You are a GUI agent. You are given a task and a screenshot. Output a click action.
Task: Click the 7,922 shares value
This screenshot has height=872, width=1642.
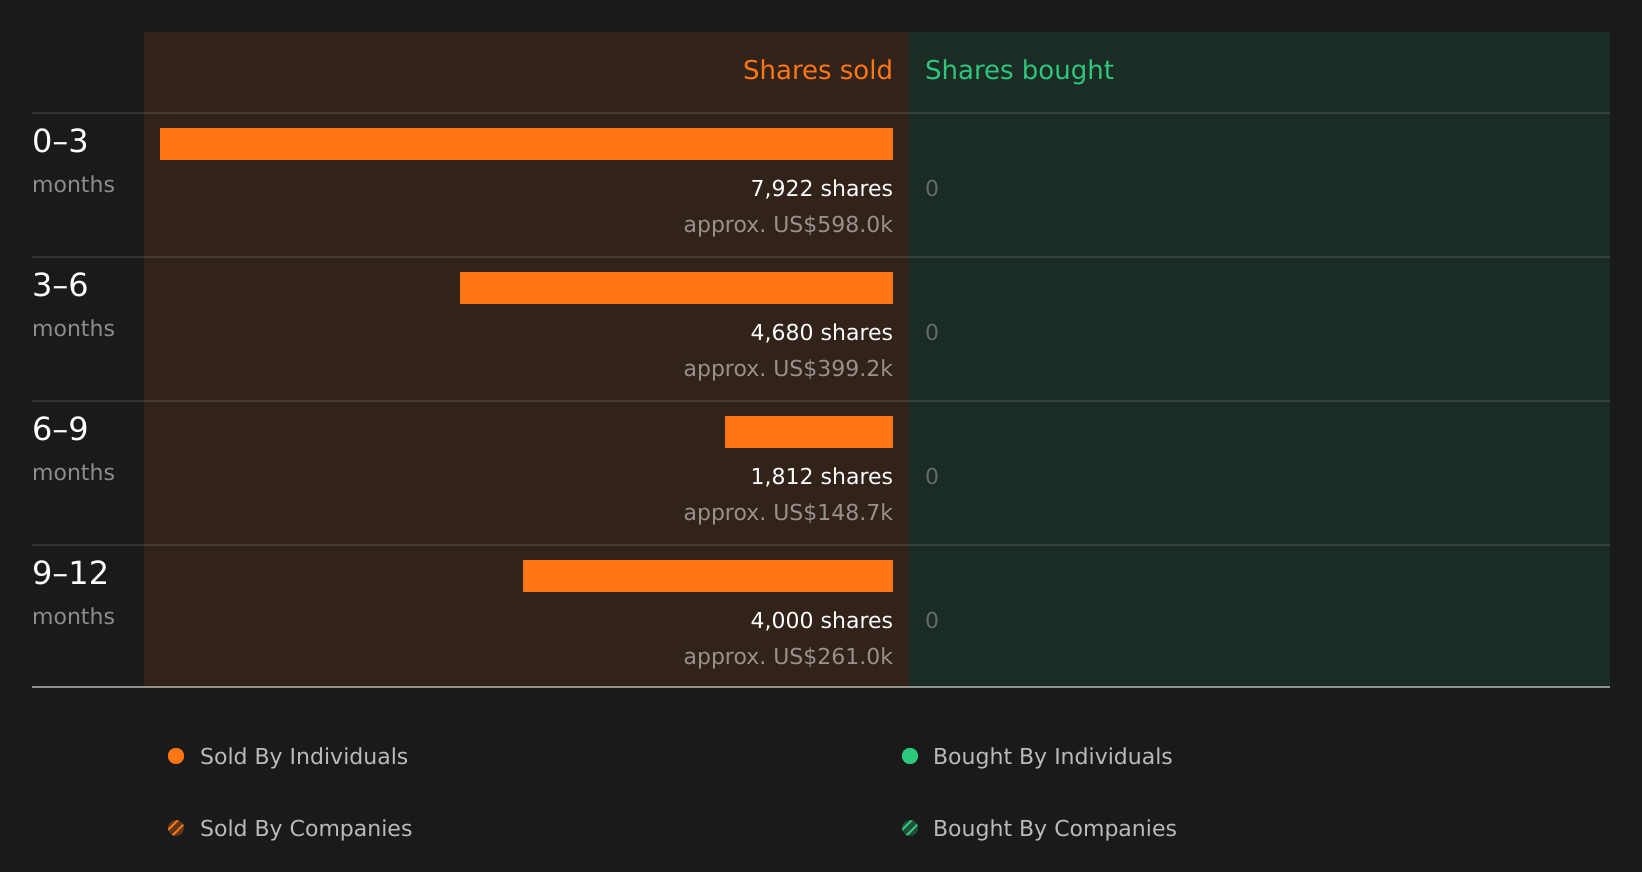(x=821, y=188)
